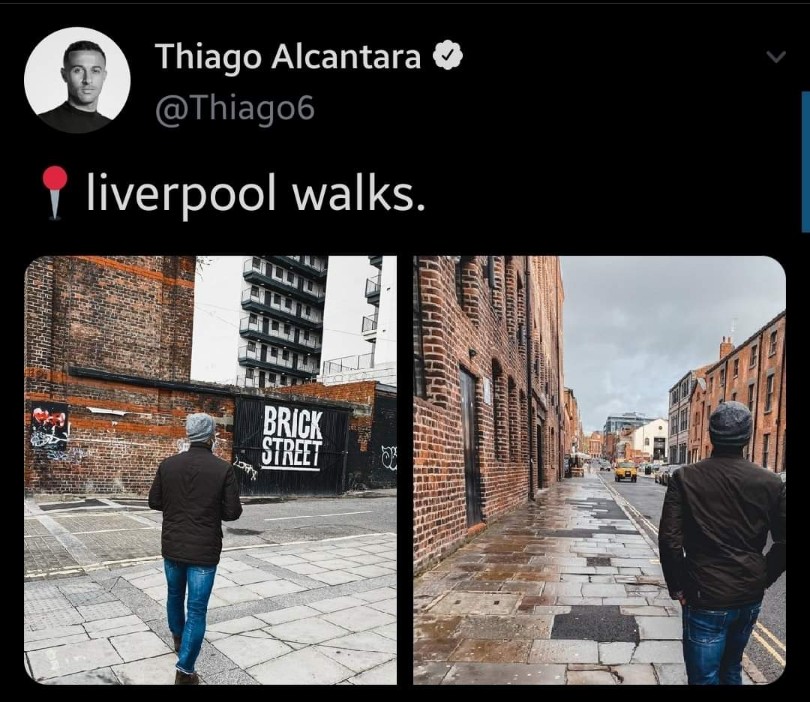Screen dimensions: 810x702
Task: Click the verified badge next to Thiago Alcantara
Action: 447,54
